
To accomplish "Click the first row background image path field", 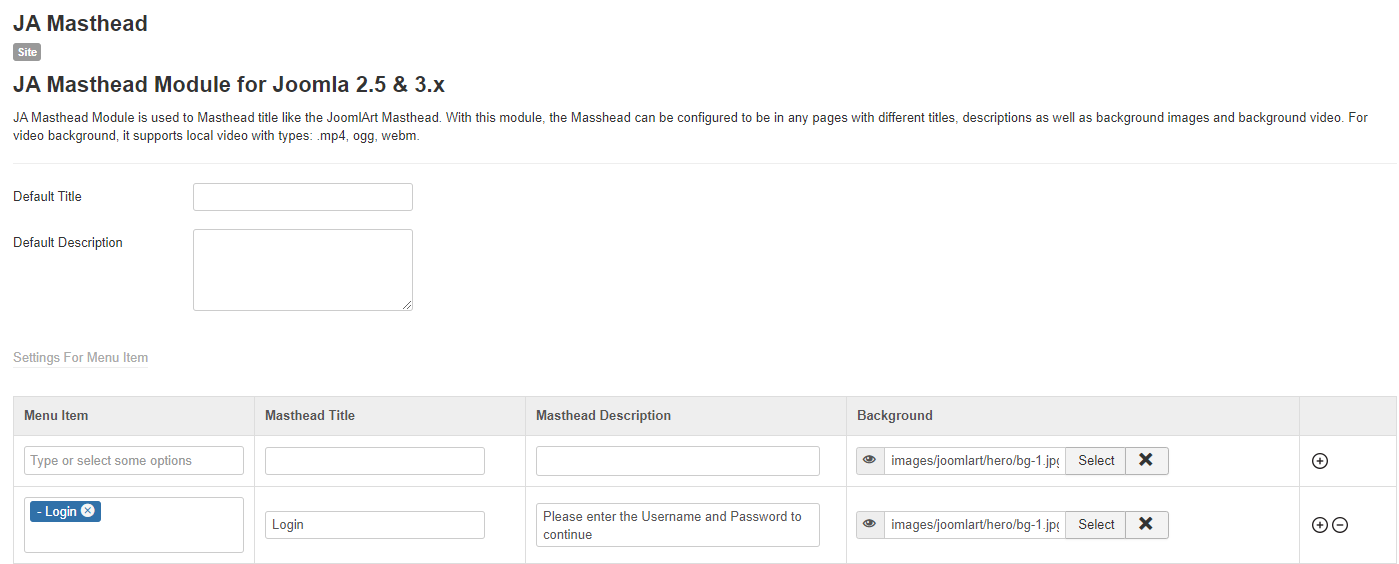I will (x=974, y=460).
